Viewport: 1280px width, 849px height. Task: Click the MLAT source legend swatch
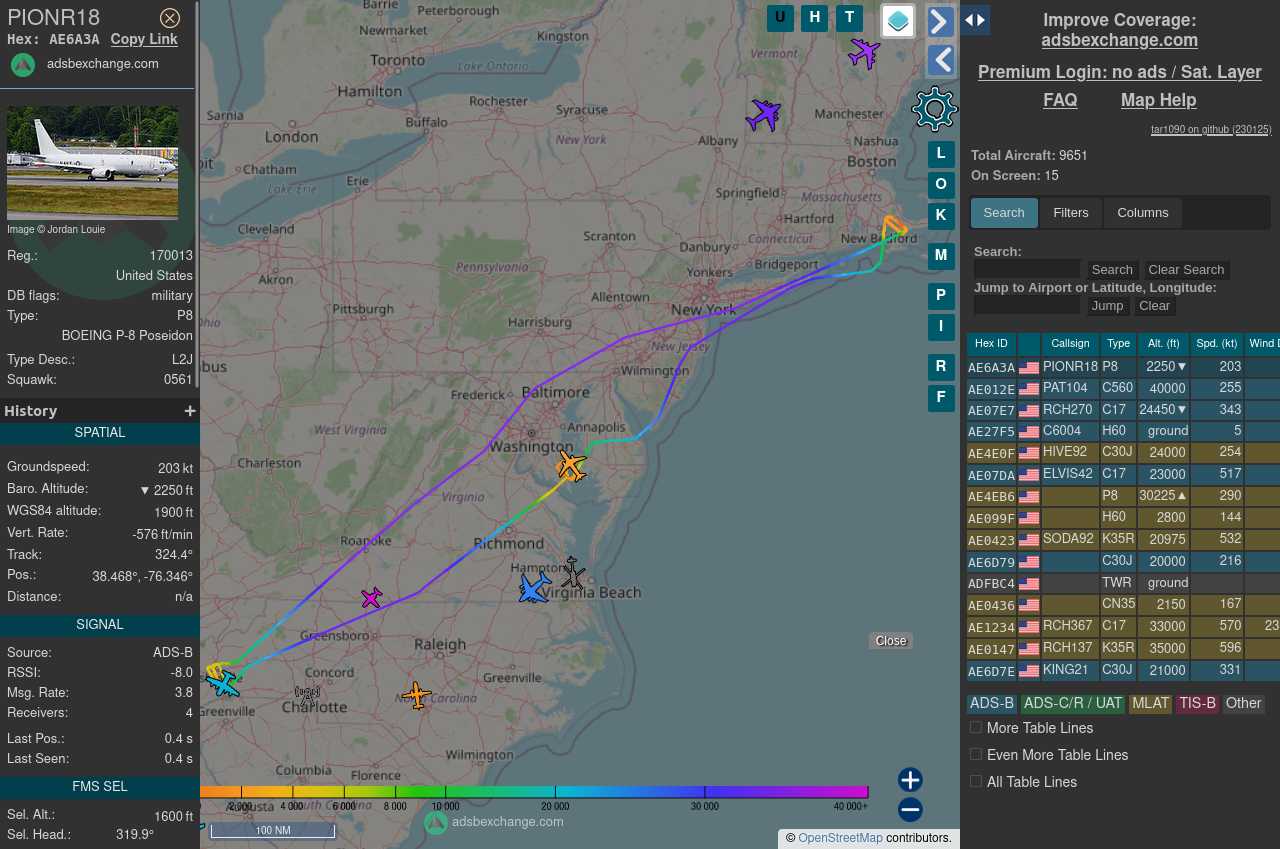tap(1150, 704)
